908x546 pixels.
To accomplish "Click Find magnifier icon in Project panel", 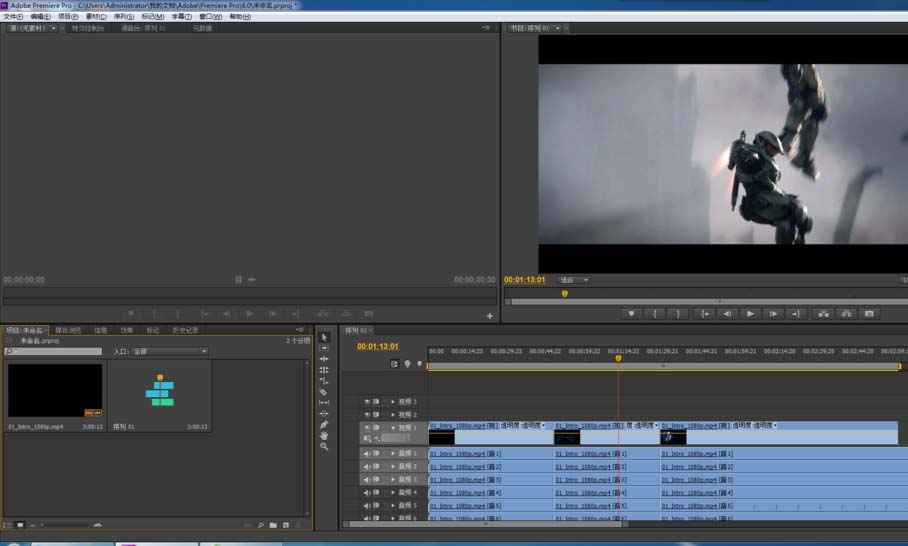I will [261, 525].
